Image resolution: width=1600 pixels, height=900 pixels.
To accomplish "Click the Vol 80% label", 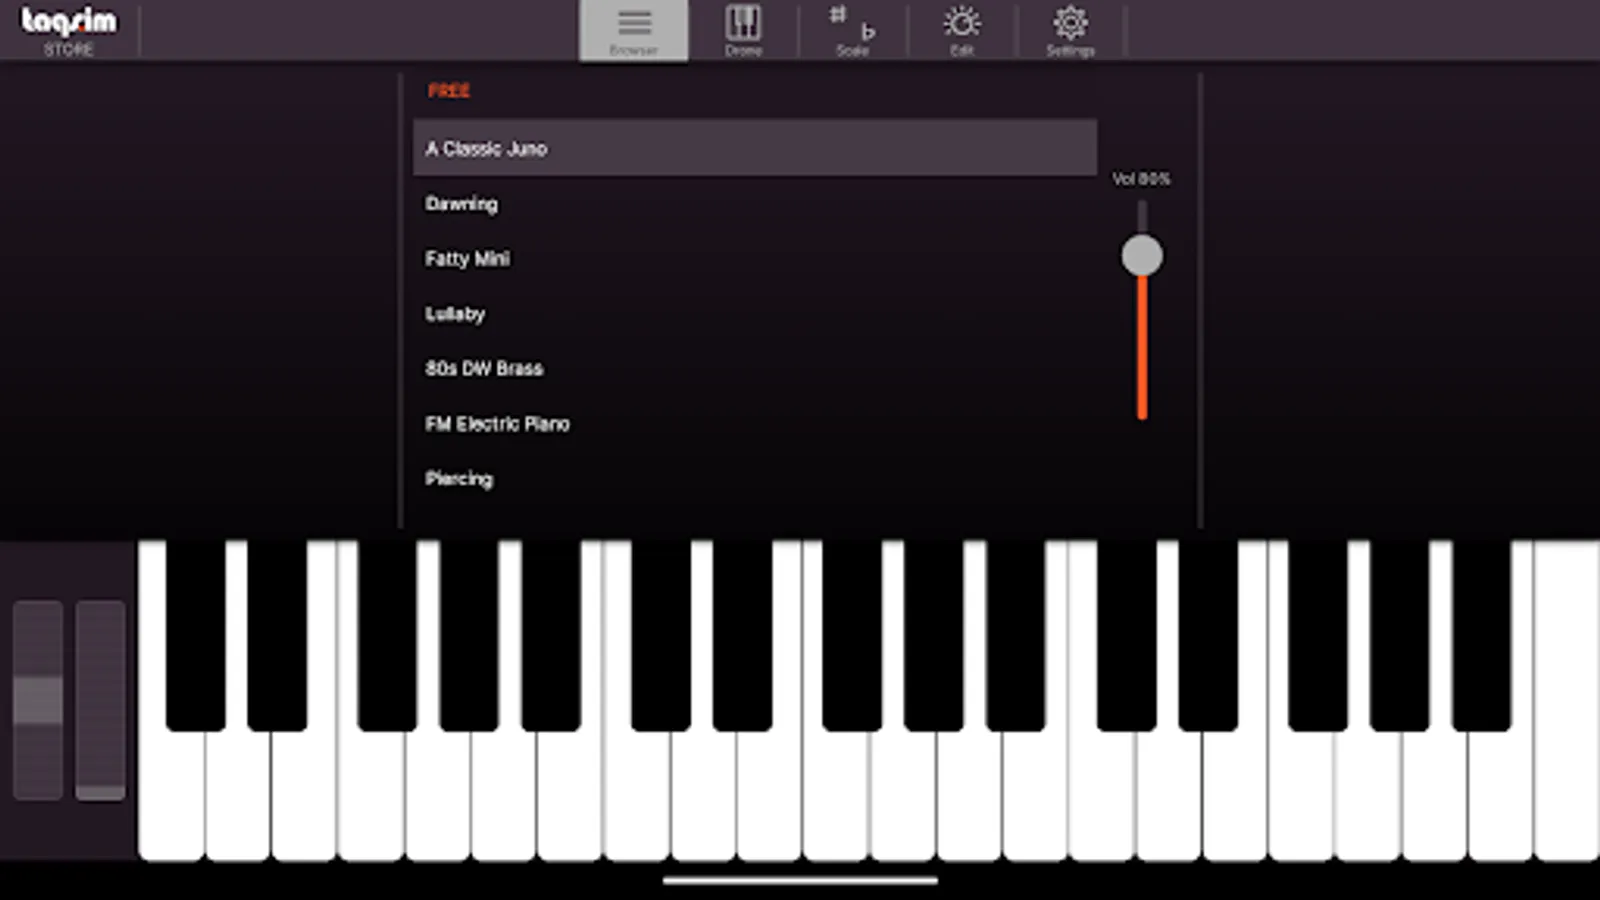I will pos(1141,179).
